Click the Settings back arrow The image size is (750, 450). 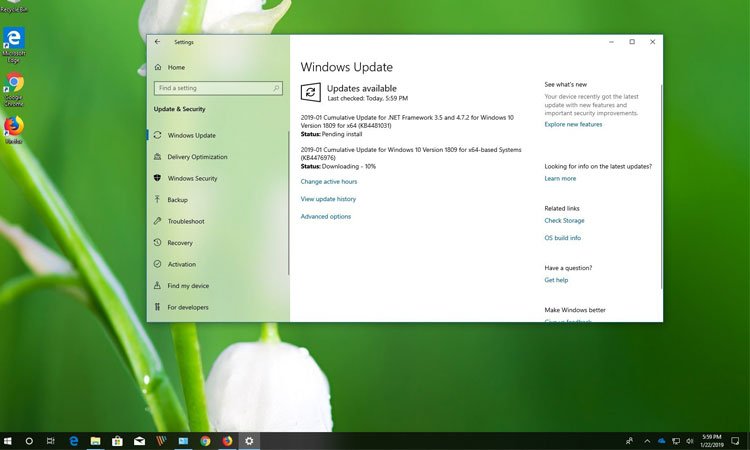(x=157, y=42)
